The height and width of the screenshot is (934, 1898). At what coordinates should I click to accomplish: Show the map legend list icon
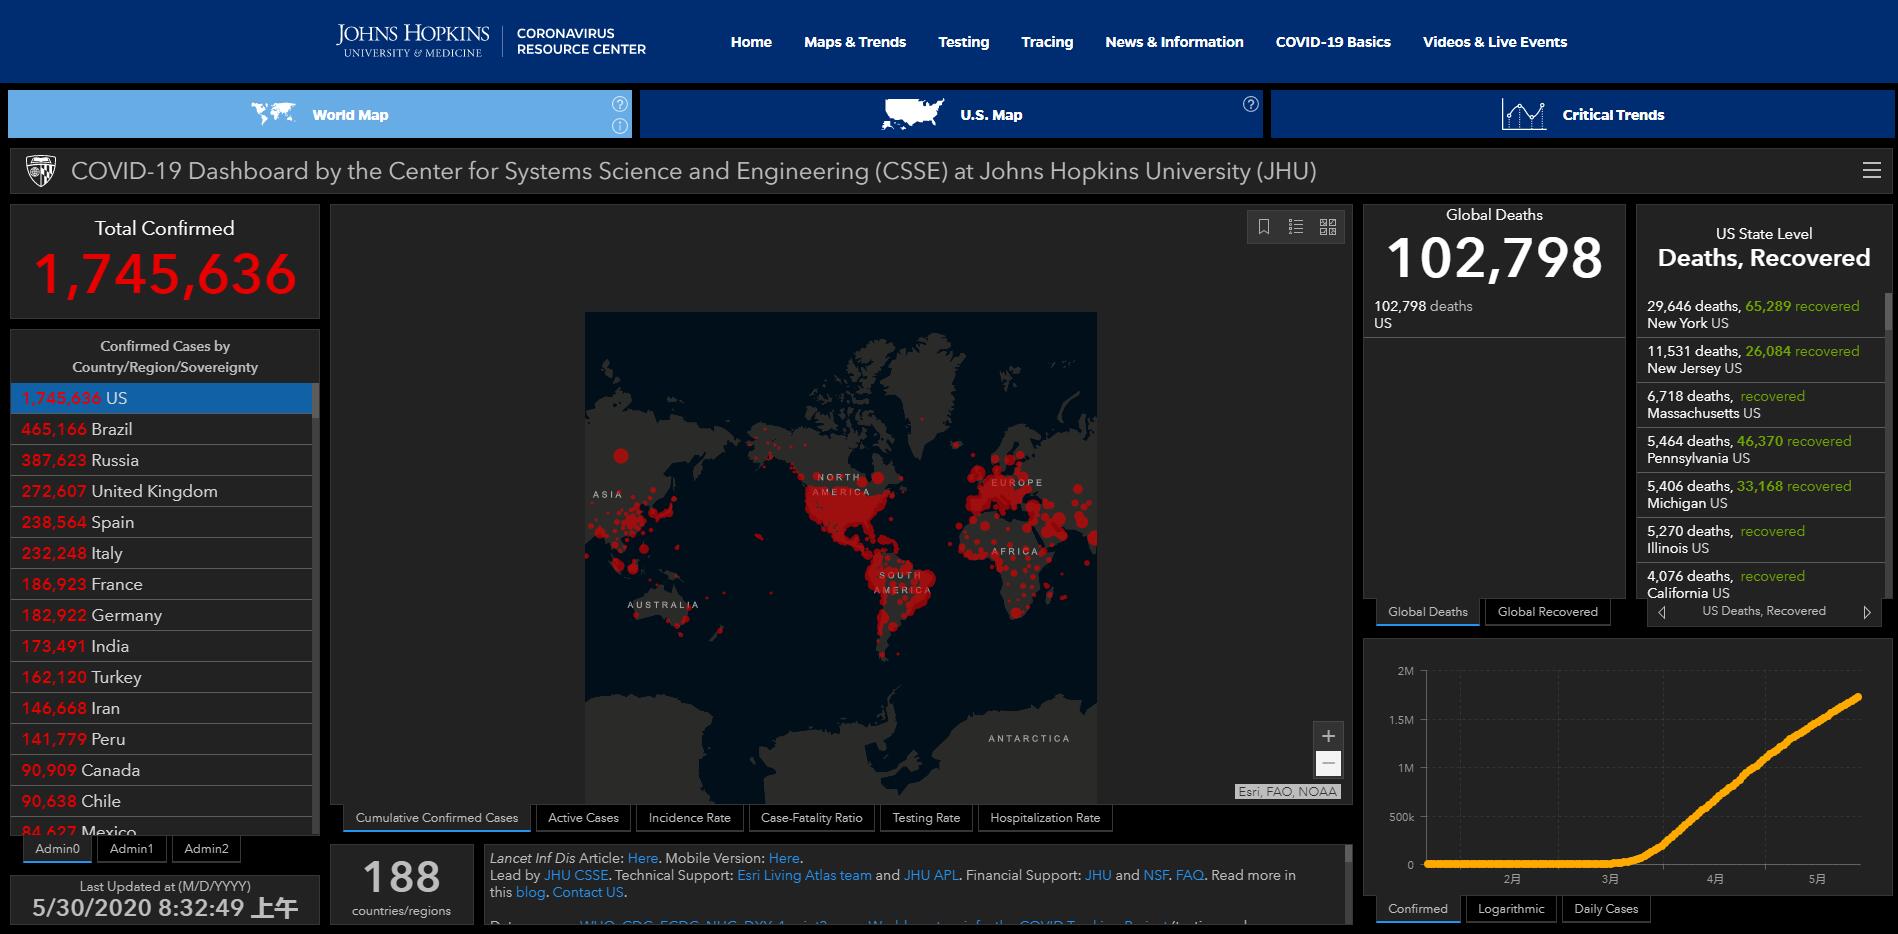tap(1296, 227)
